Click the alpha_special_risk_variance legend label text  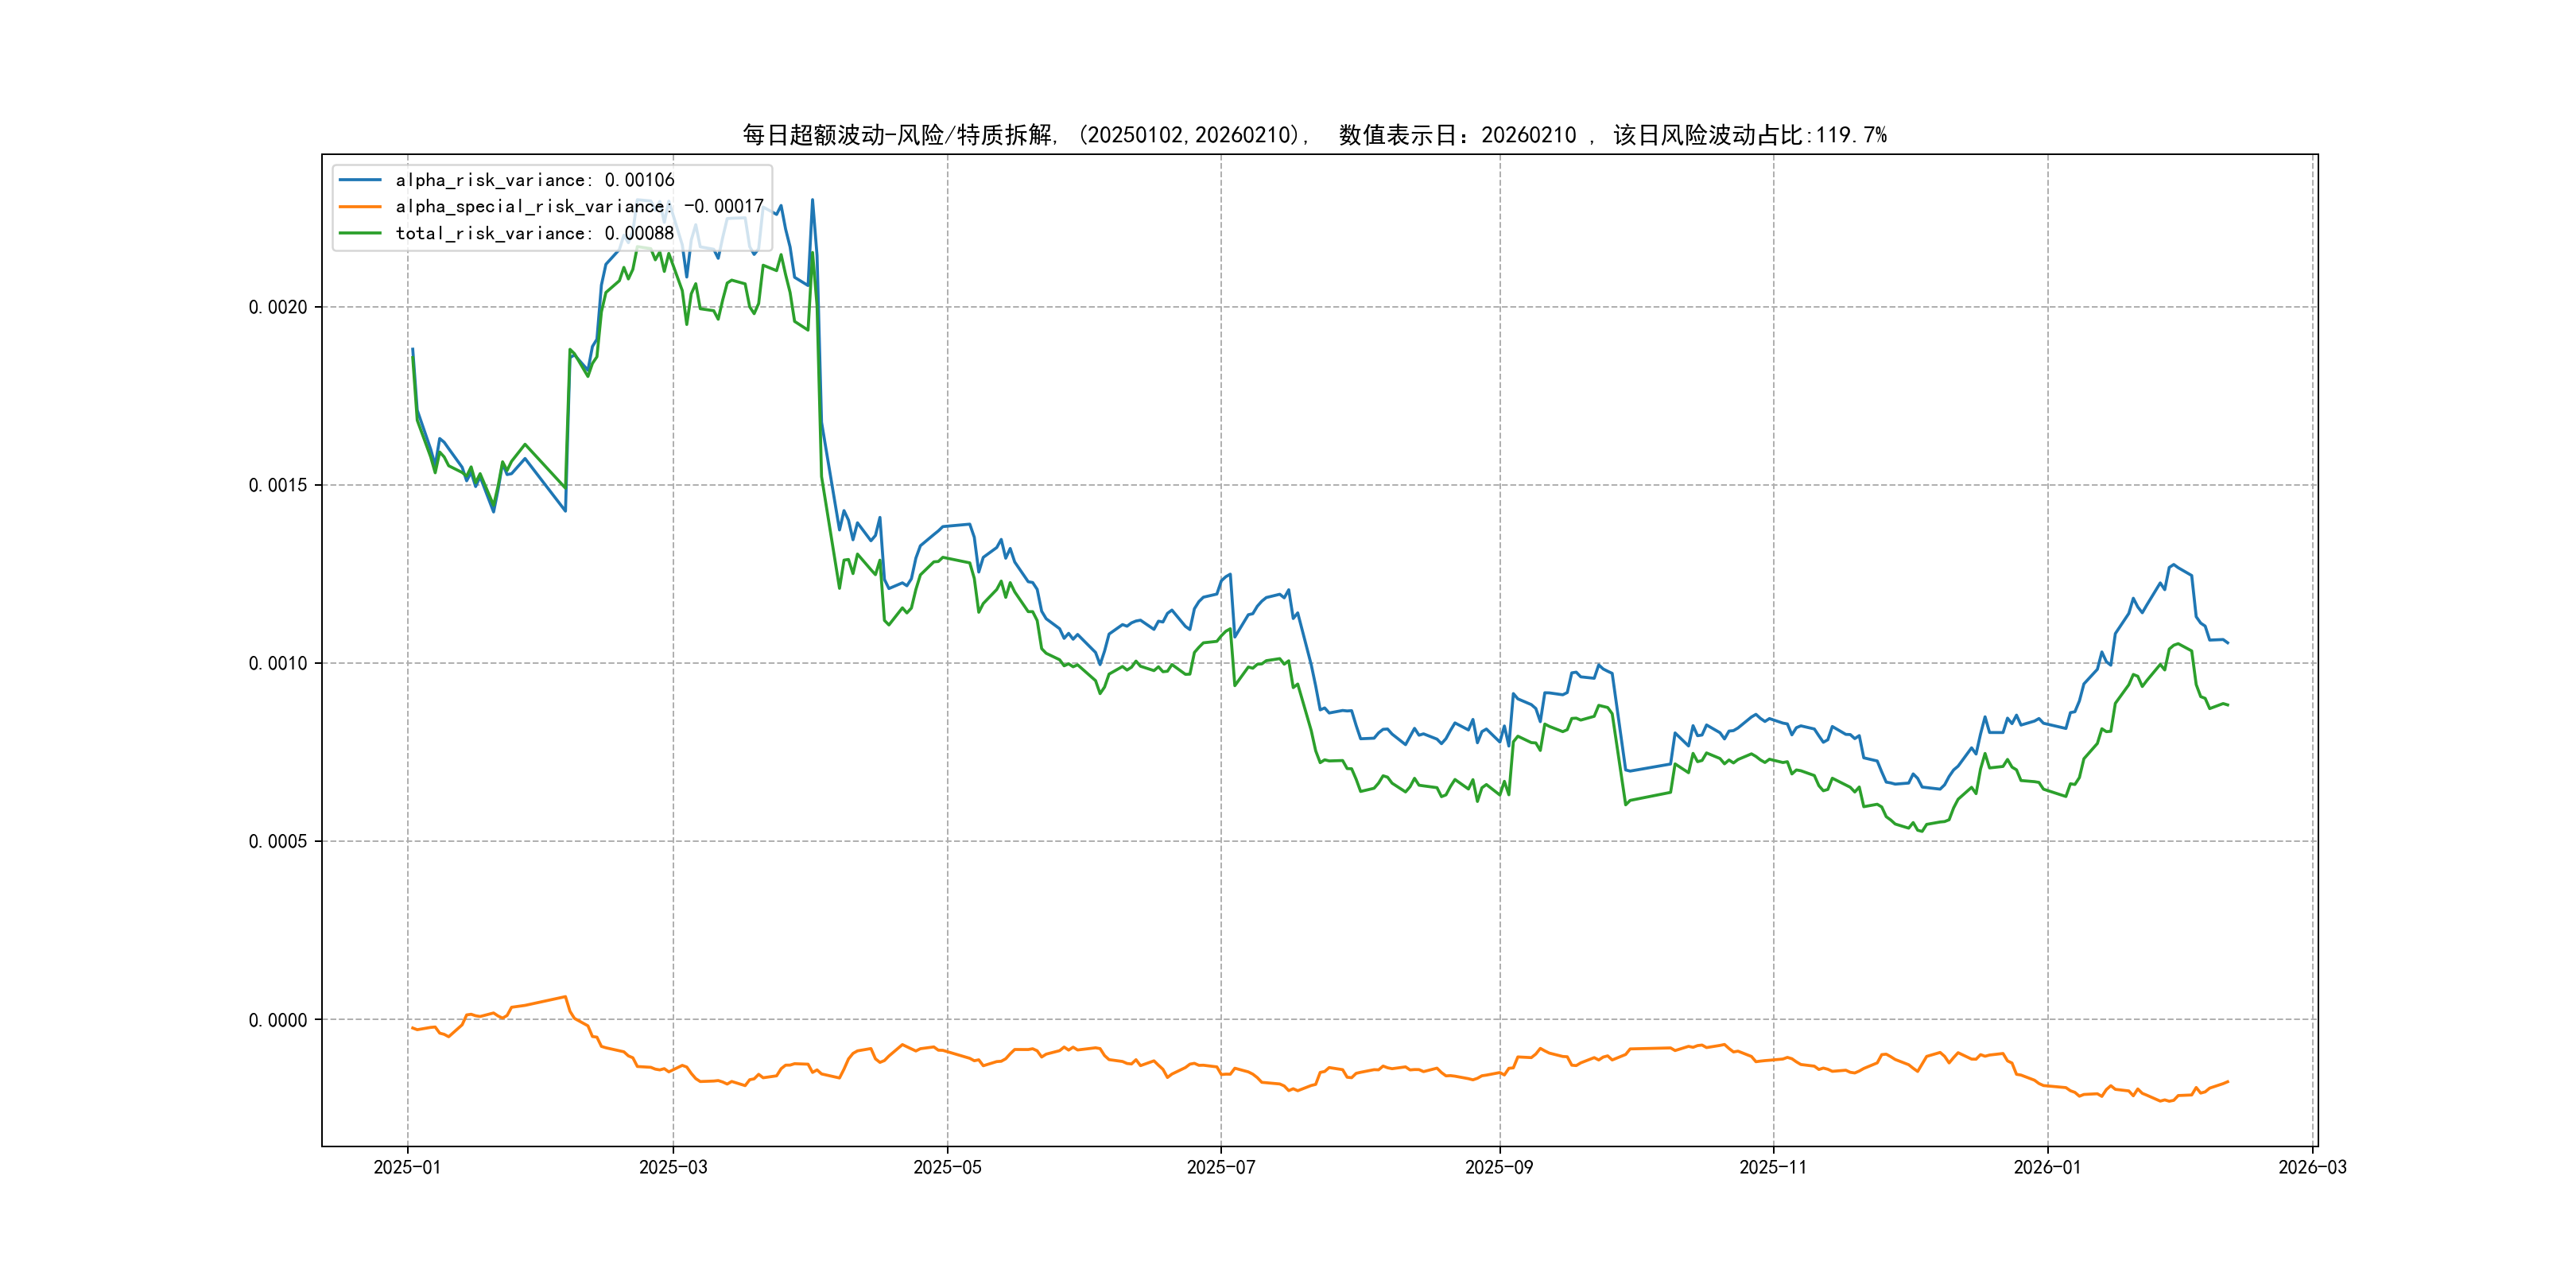coord(579,207)
